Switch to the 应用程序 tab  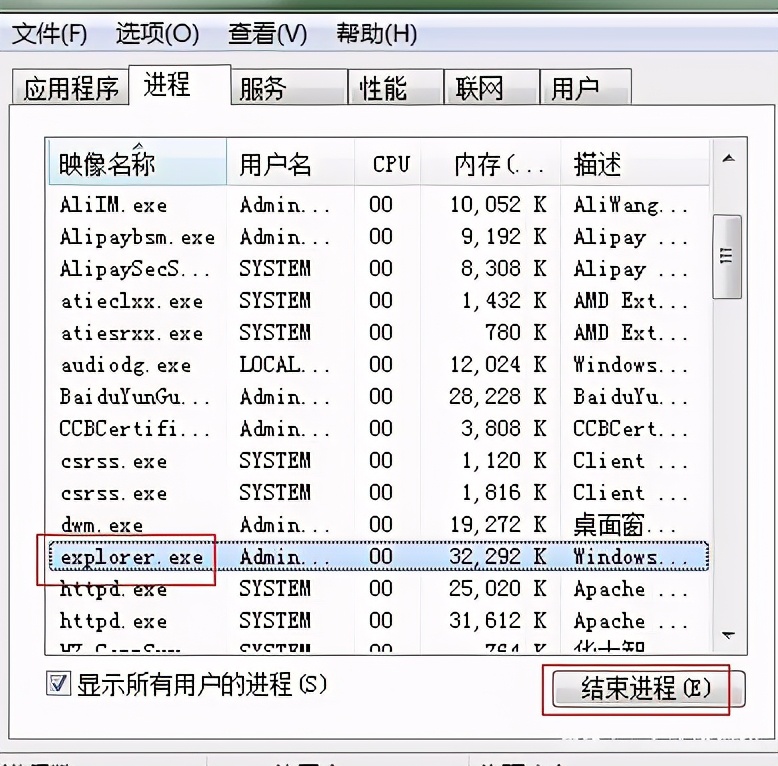70,88
